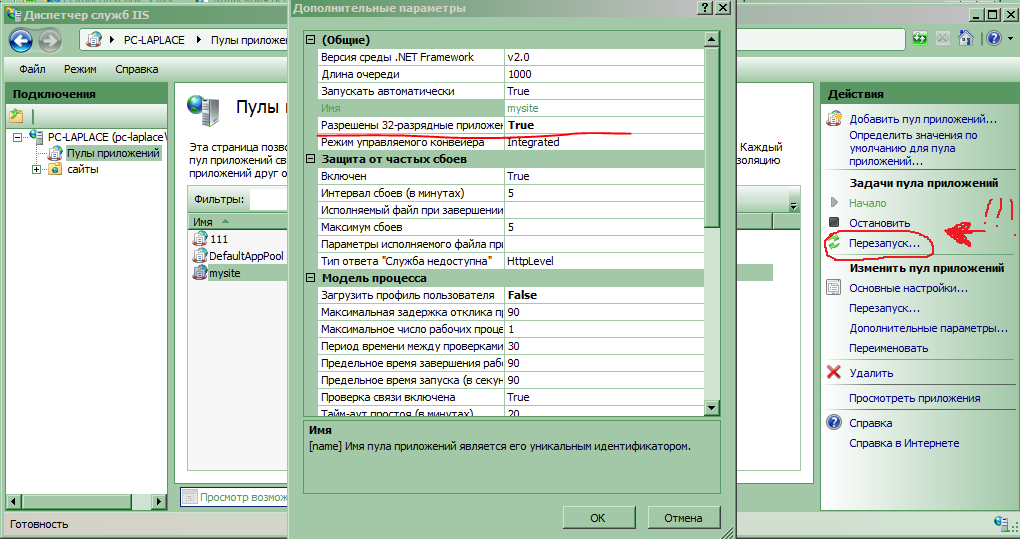Select the Интервал сбоев (в минутах) row

click(x=511, y=193)
